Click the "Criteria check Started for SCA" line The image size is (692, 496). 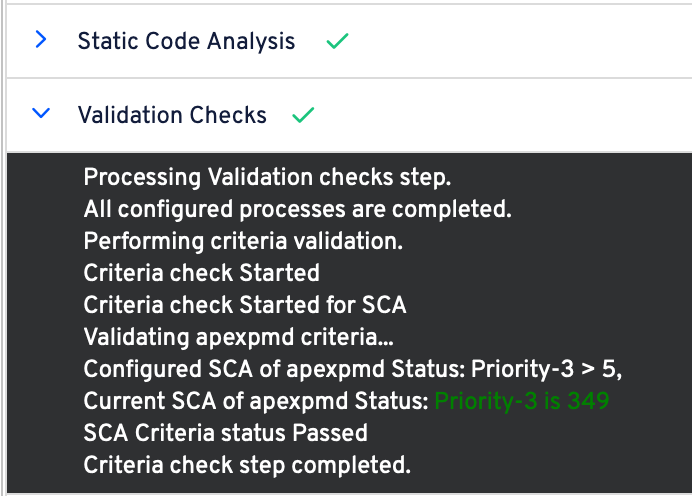pyautogui.click(x=245, y=305)
